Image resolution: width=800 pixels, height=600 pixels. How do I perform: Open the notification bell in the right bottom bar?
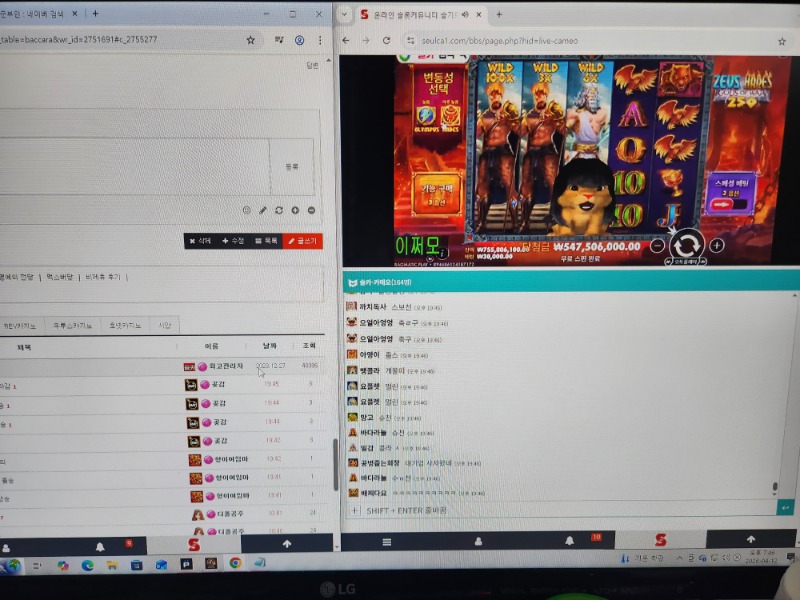pyautogui.click(x=570, y=540)
